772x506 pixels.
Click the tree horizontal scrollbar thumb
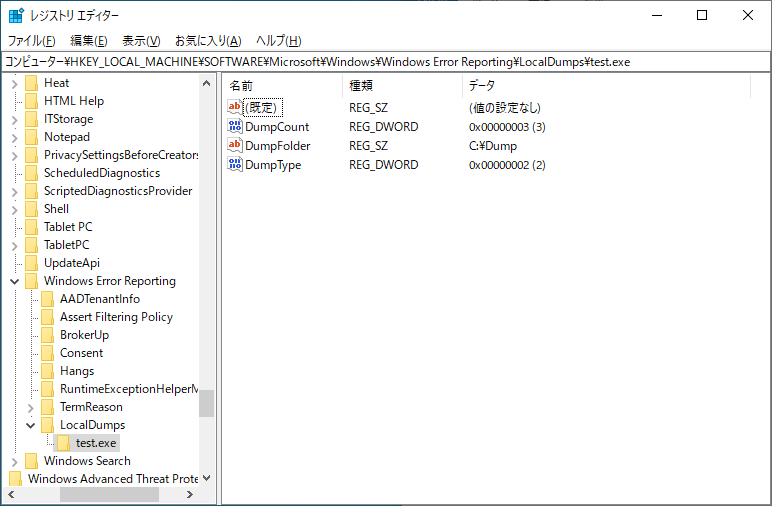coord(109,494)
